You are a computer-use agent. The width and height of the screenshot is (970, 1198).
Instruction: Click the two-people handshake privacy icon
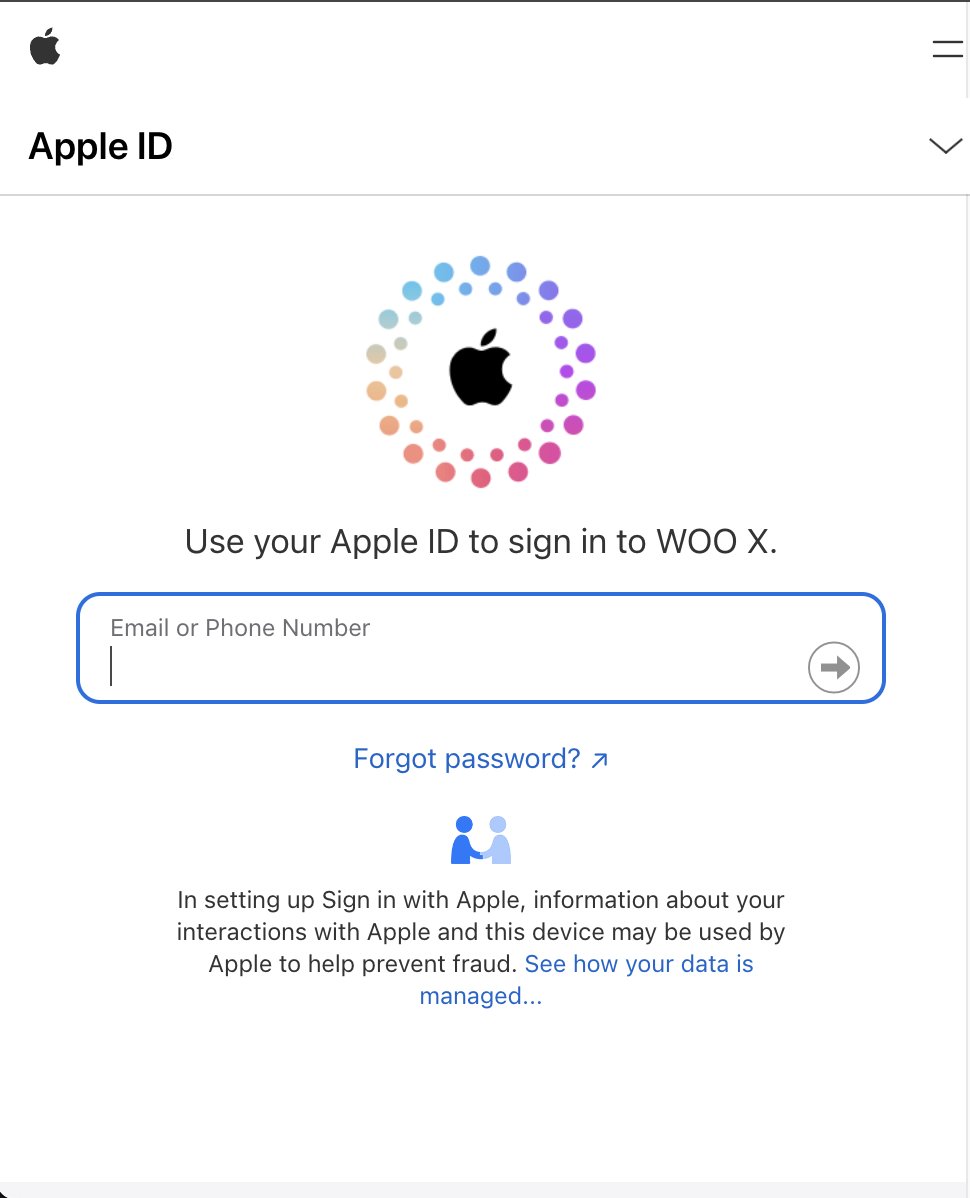coord(480,840)
